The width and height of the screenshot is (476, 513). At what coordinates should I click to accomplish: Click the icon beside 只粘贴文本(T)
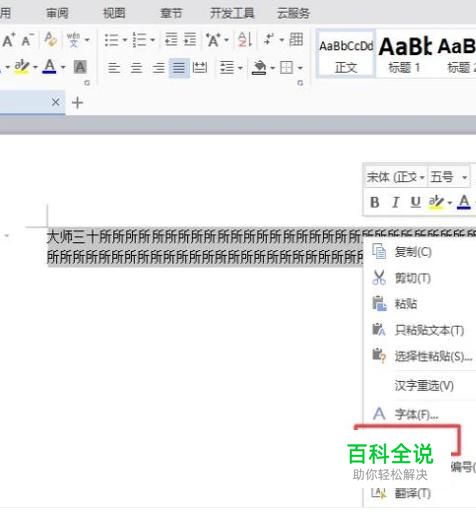pos(379,330)
